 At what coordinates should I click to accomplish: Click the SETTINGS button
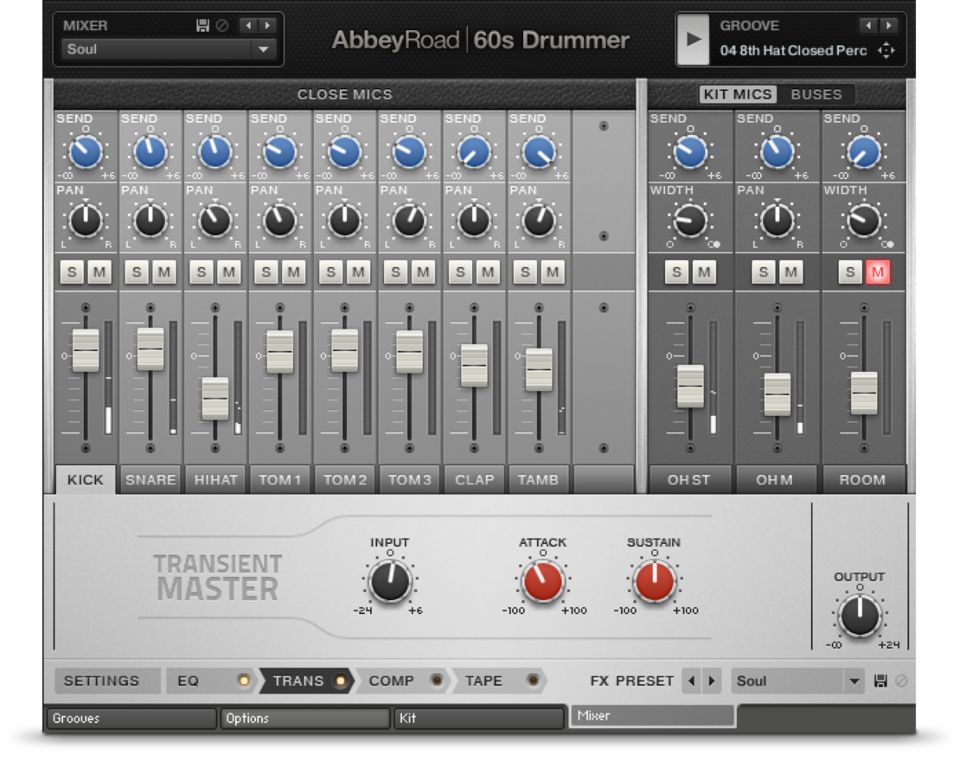pyautogui.click(x=102, y=681)
